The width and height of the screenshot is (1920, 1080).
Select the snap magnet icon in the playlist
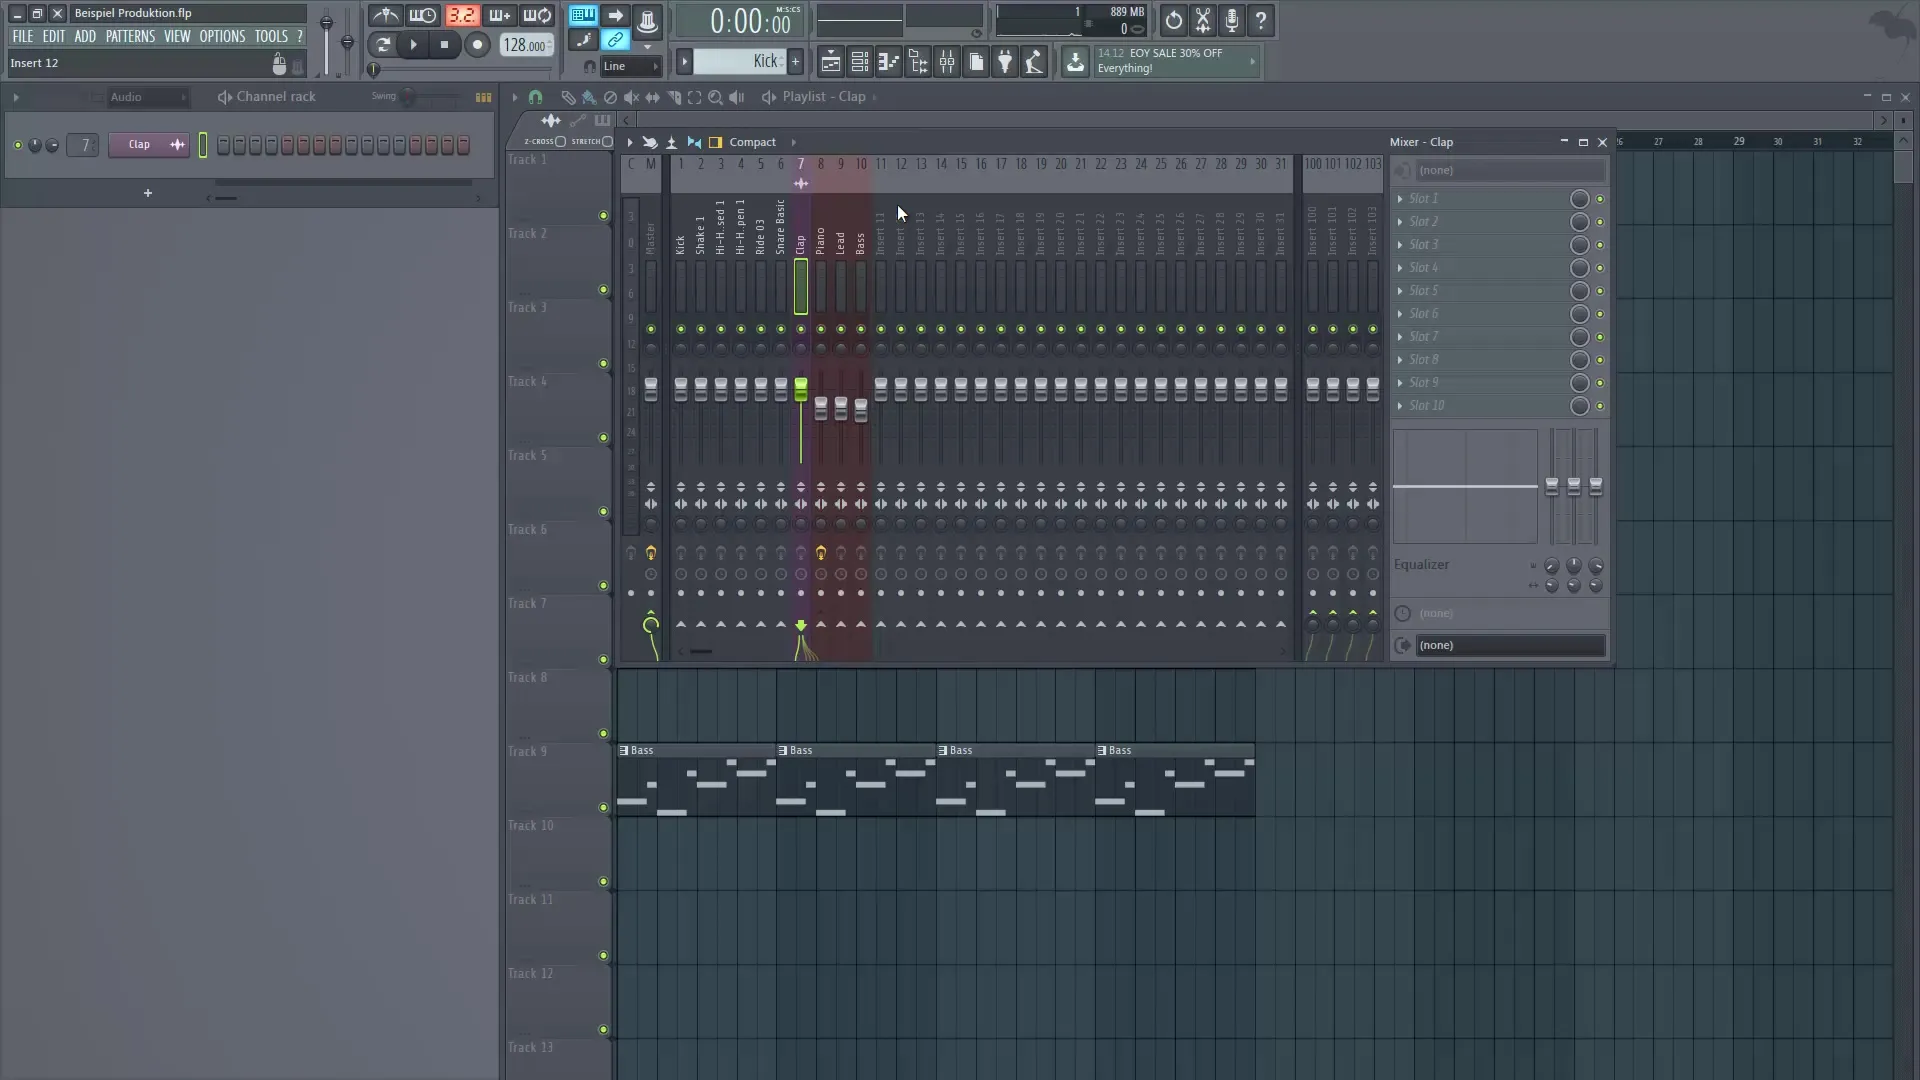point(537,97)
